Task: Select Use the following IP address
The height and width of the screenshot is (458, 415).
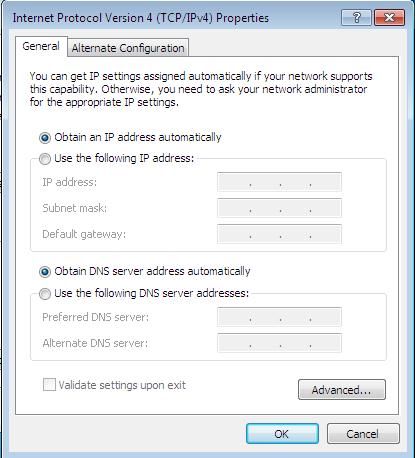Action: point(45,159)
